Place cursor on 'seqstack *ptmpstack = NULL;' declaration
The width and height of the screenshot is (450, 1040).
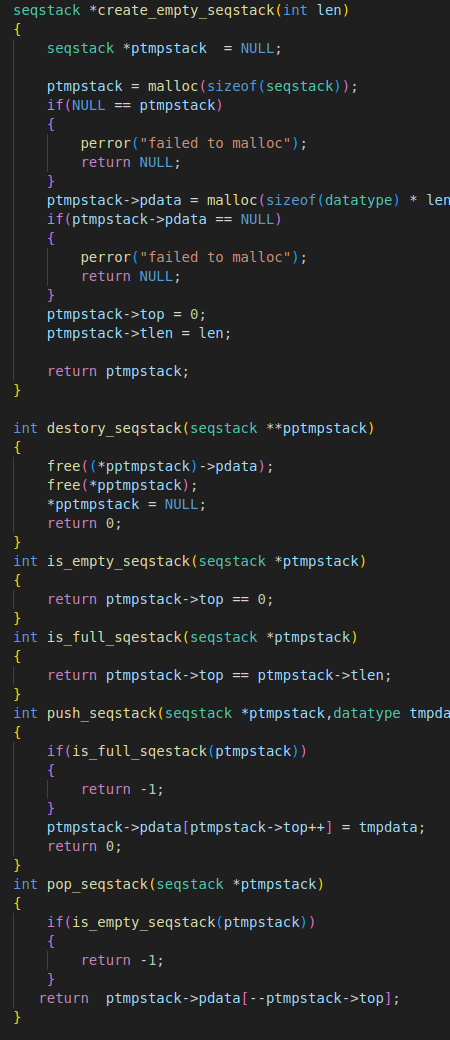(x=164, y=48)
